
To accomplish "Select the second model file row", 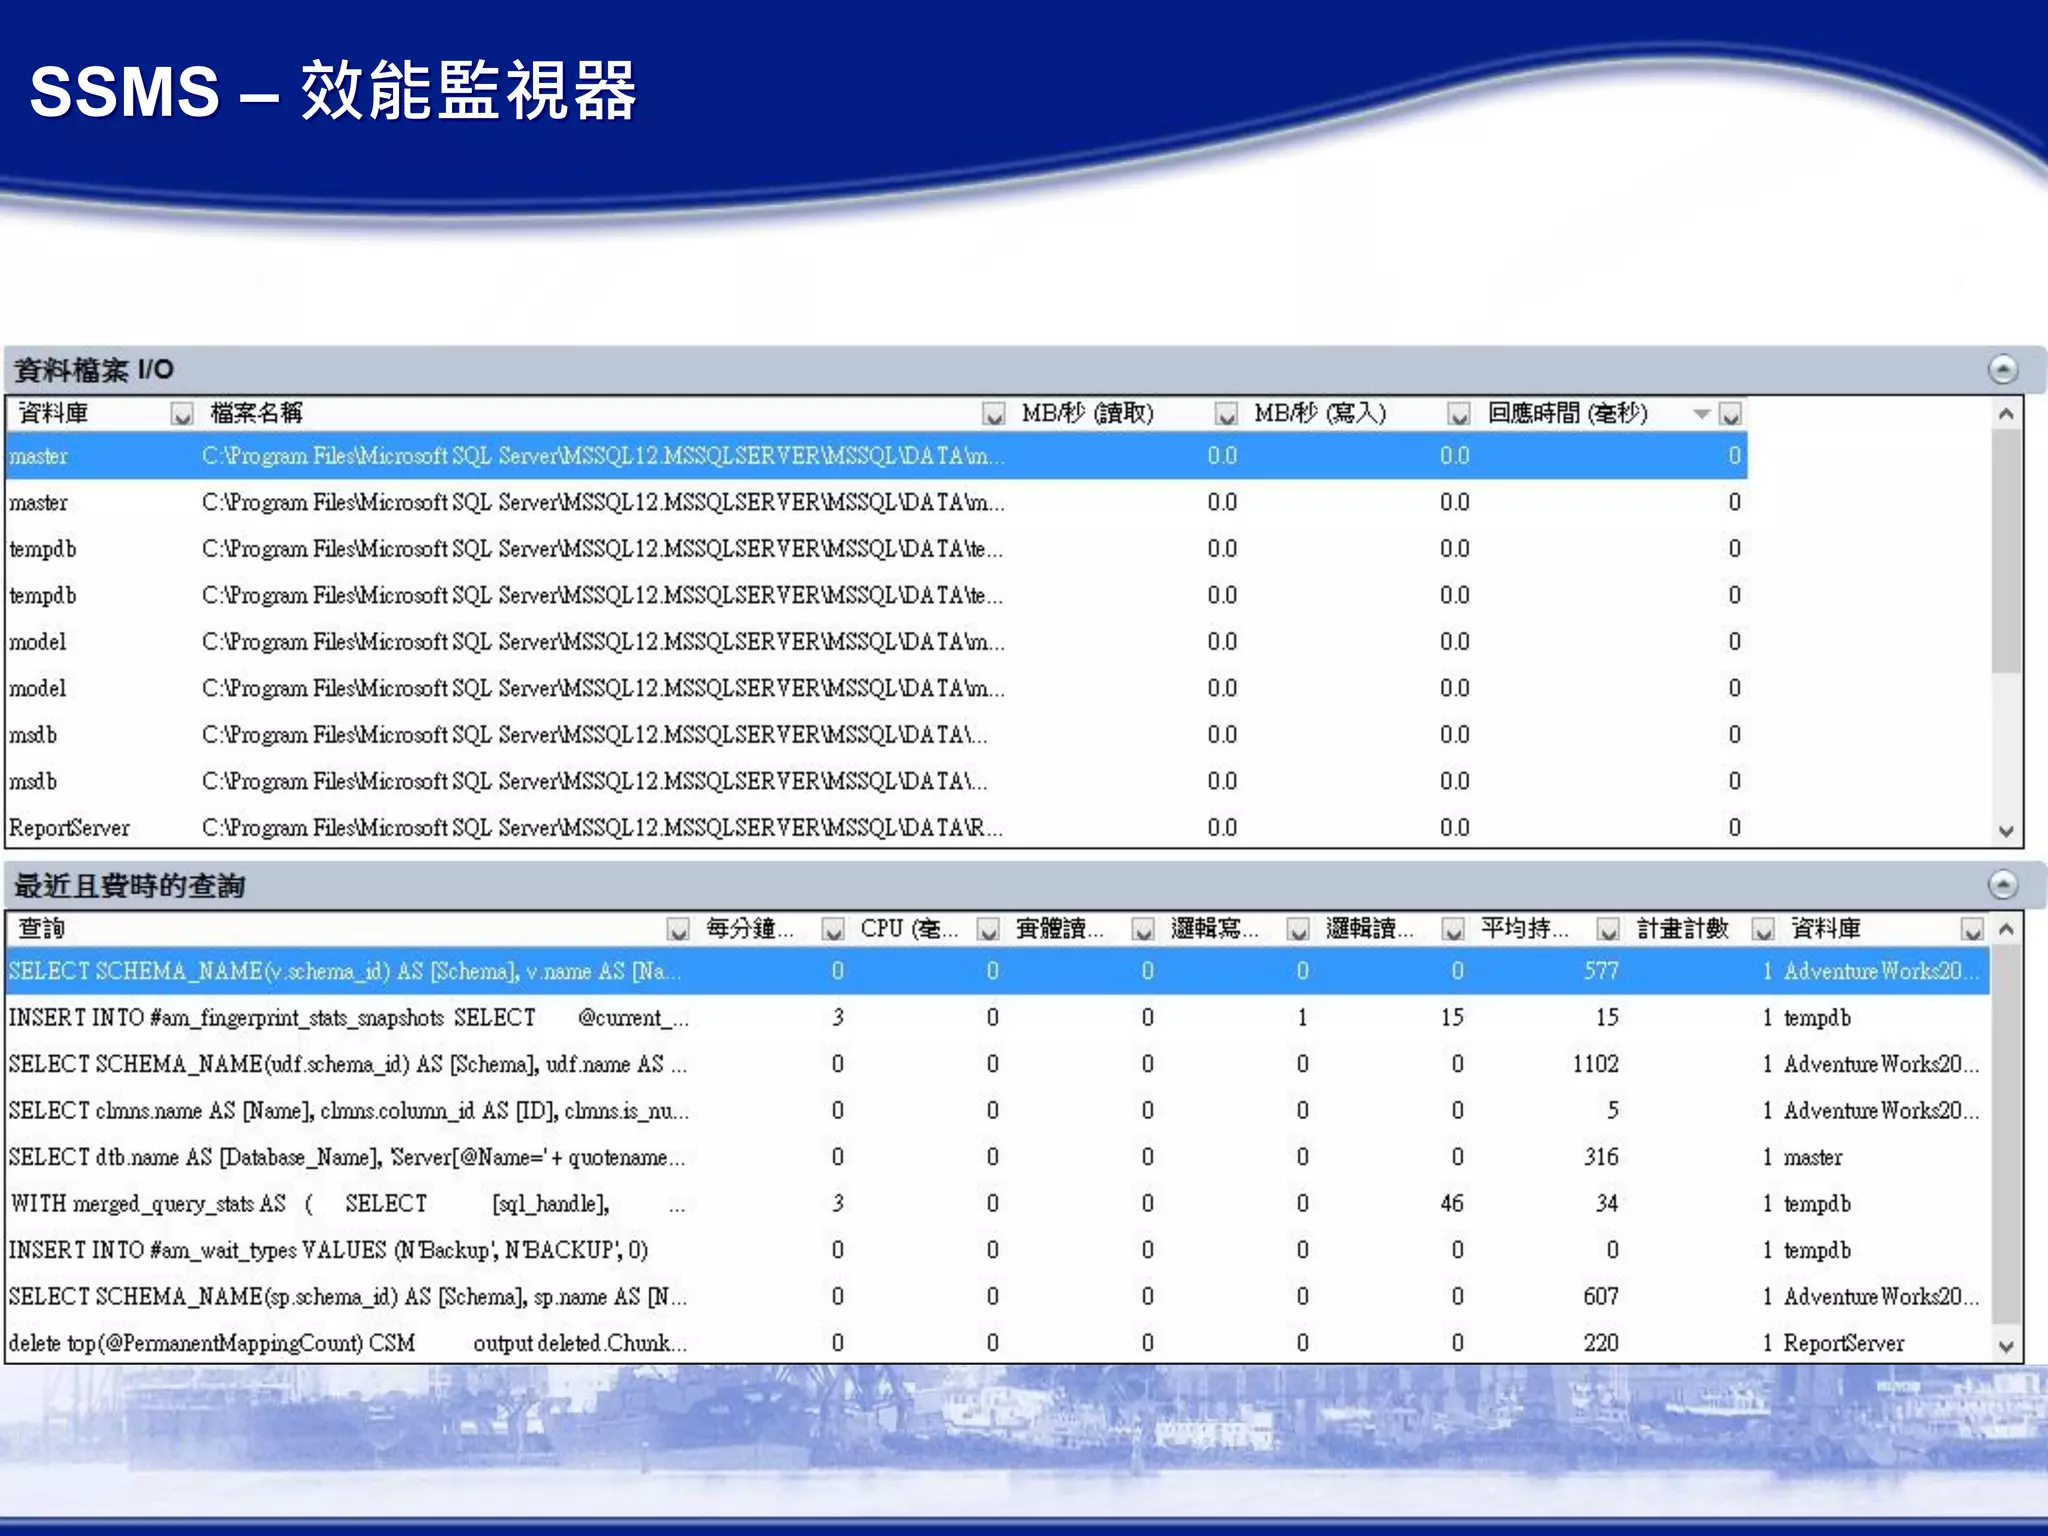I will coord(876,688).
